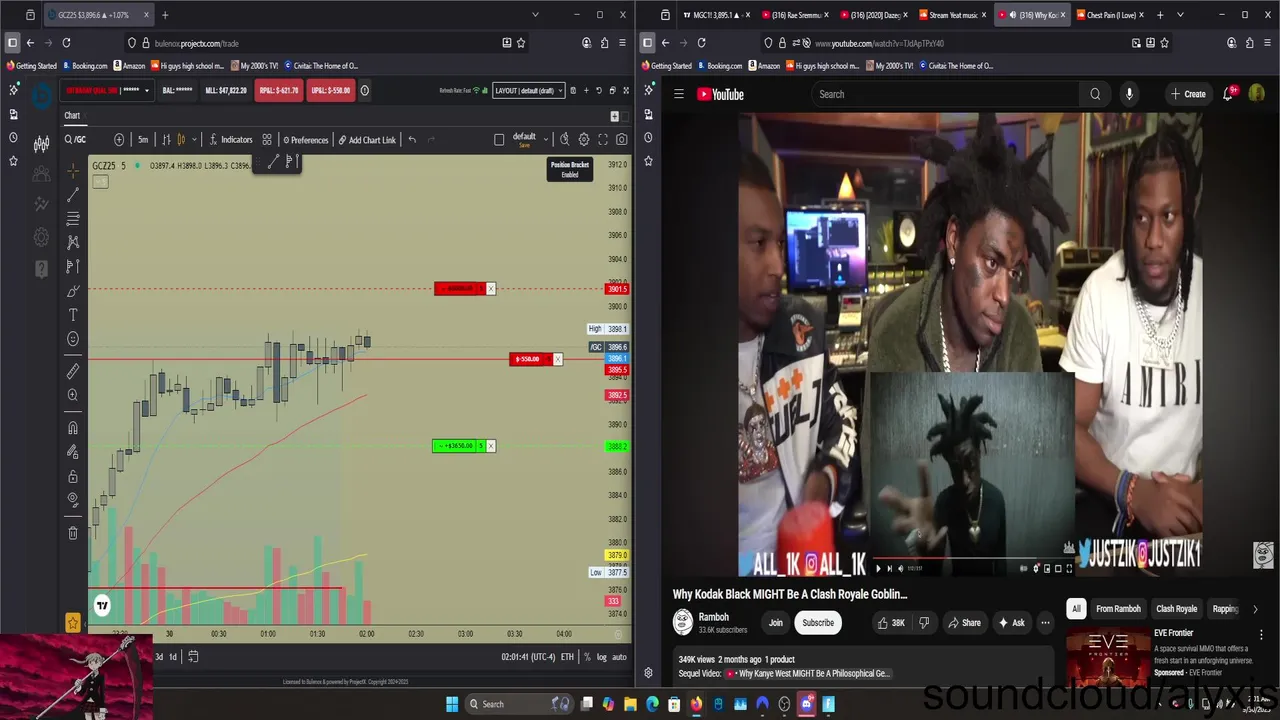Toggle percent scale option
1280x720 pixels.
click(x=588, y=657)
